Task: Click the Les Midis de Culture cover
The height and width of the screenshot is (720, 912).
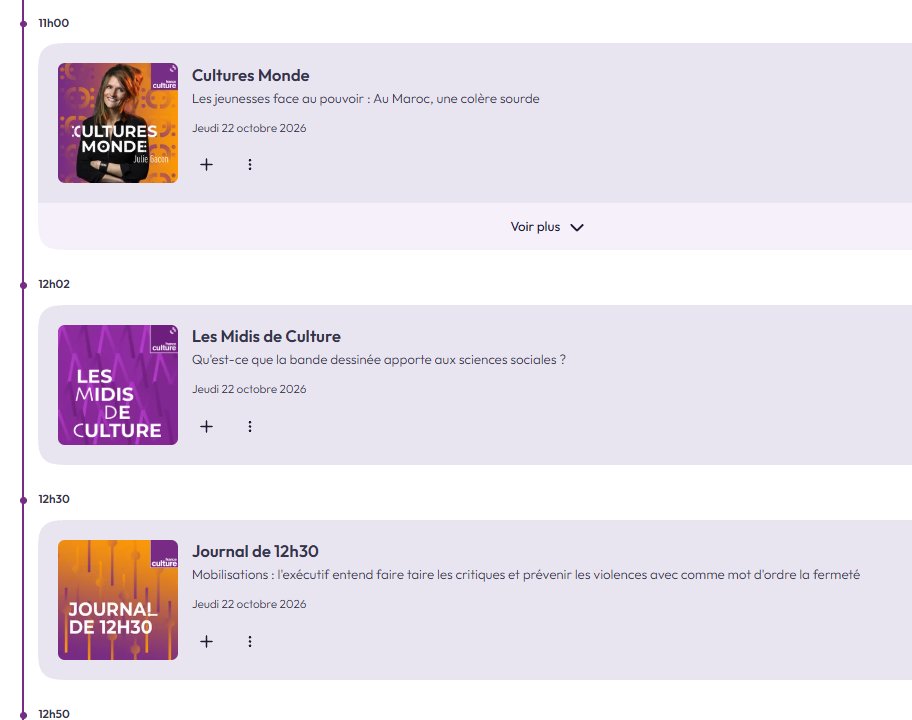Action: (118, 385)
